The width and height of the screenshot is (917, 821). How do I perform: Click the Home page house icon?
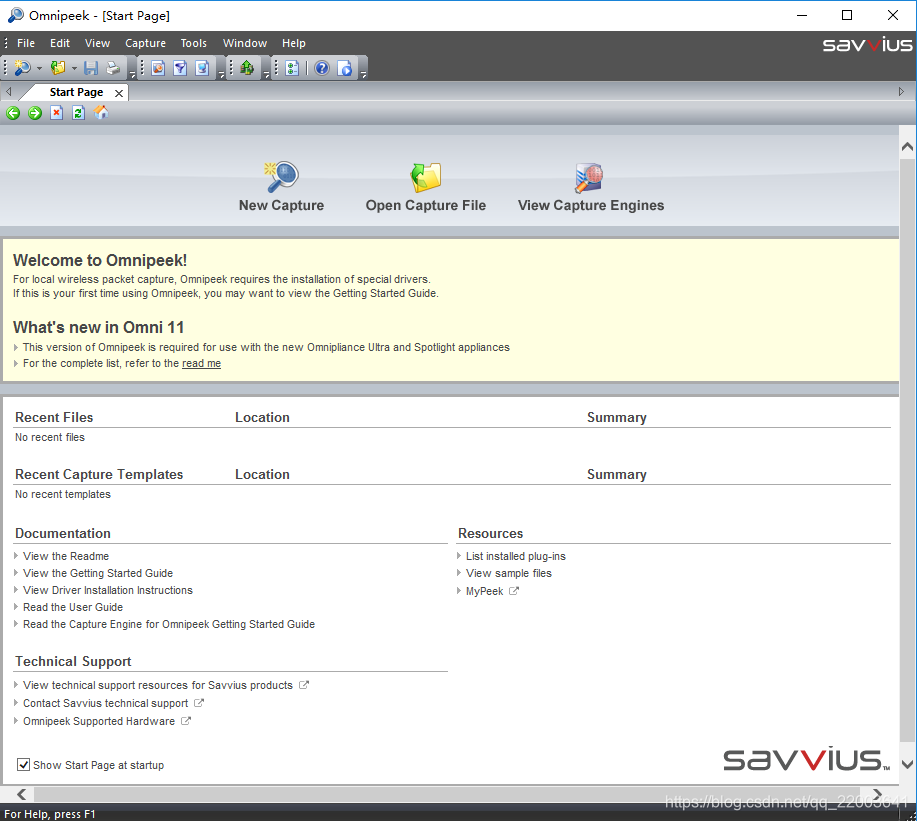101,112
